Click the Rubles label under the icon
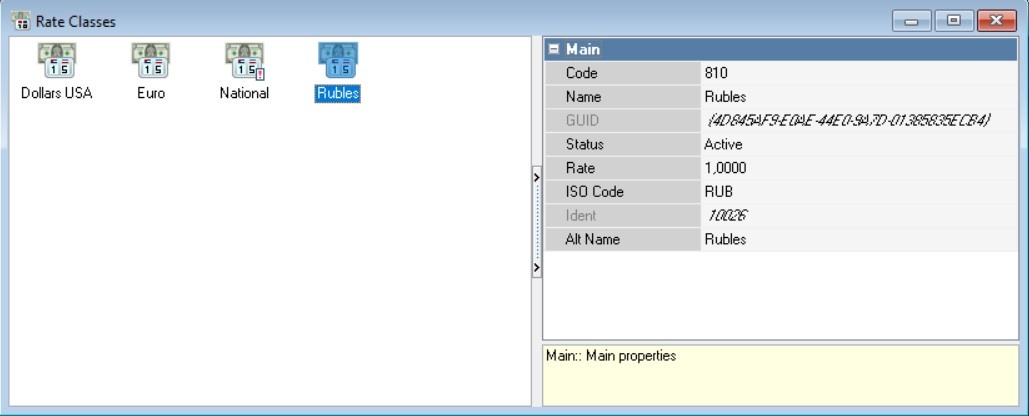The width and height of the screenshot is (1029, 416). [x=337, y=94]
